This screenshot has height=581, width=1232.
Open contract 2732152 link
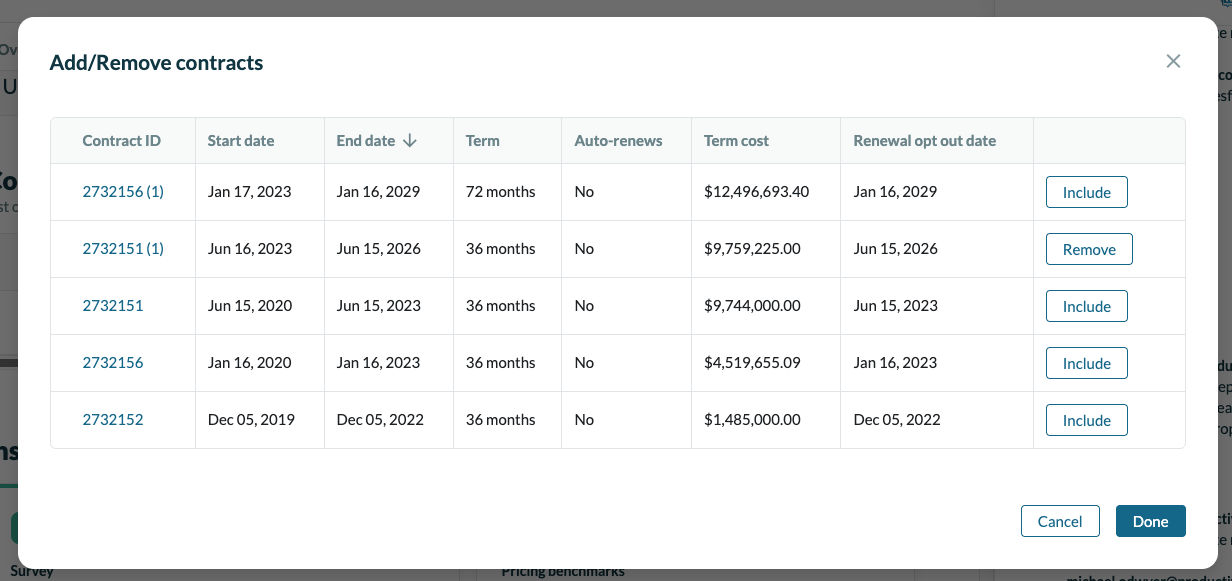112,420
